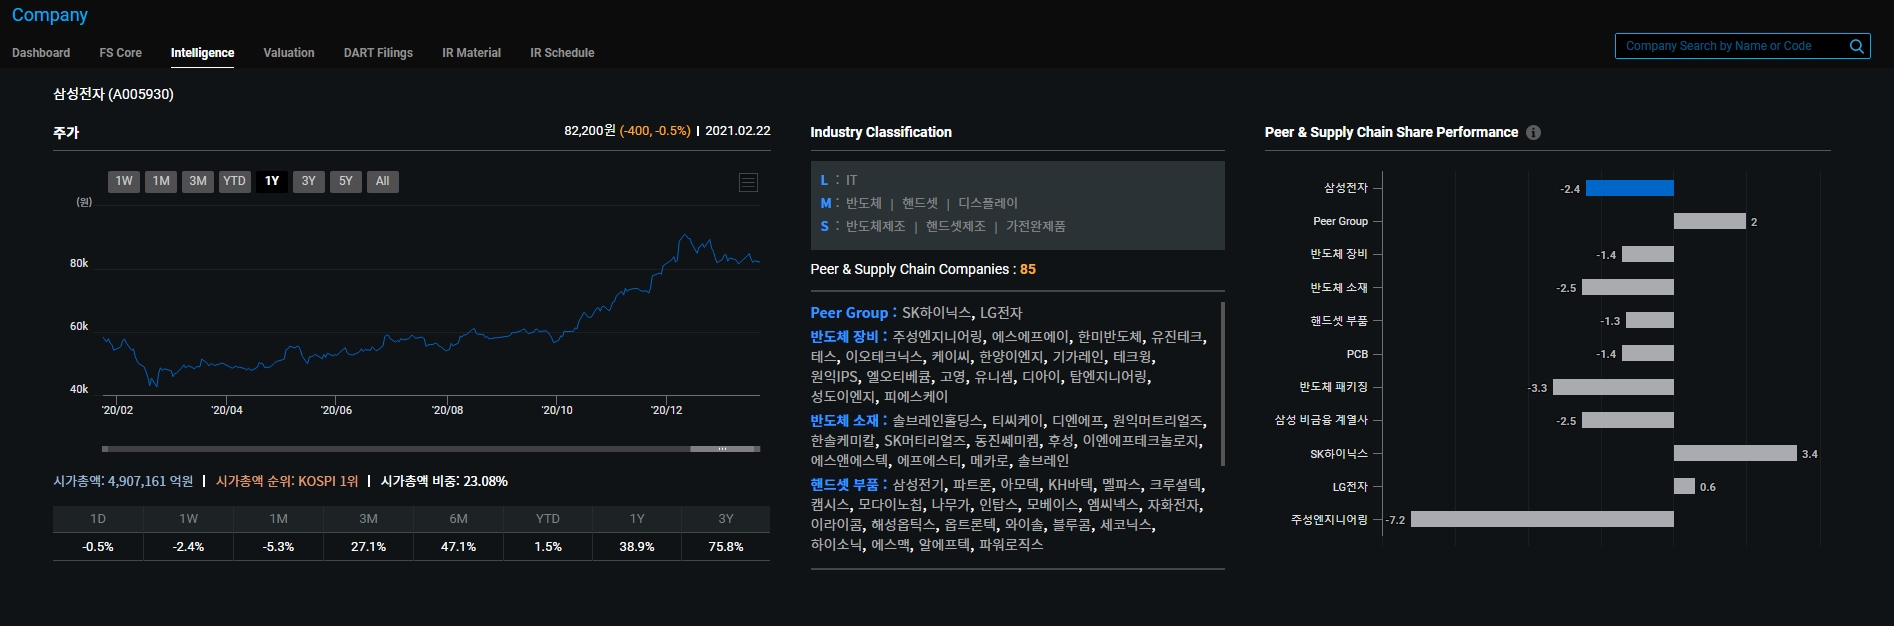The image size is (1894, 626).
Task: Click the 1M return value -5.3%
Action: click(278, 547)
